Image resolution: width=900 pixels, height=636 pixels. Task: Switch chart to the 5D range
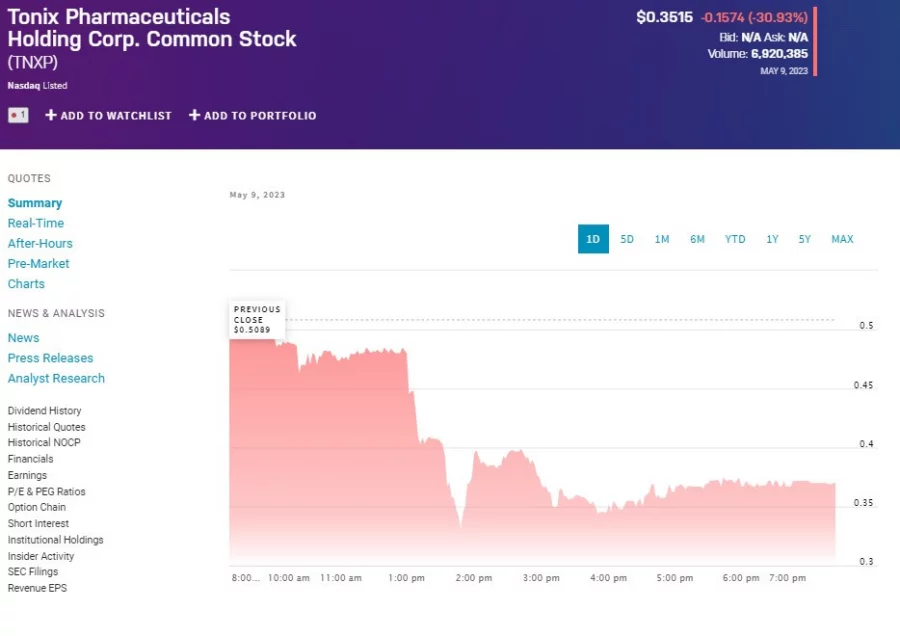(x=627, y=239)
